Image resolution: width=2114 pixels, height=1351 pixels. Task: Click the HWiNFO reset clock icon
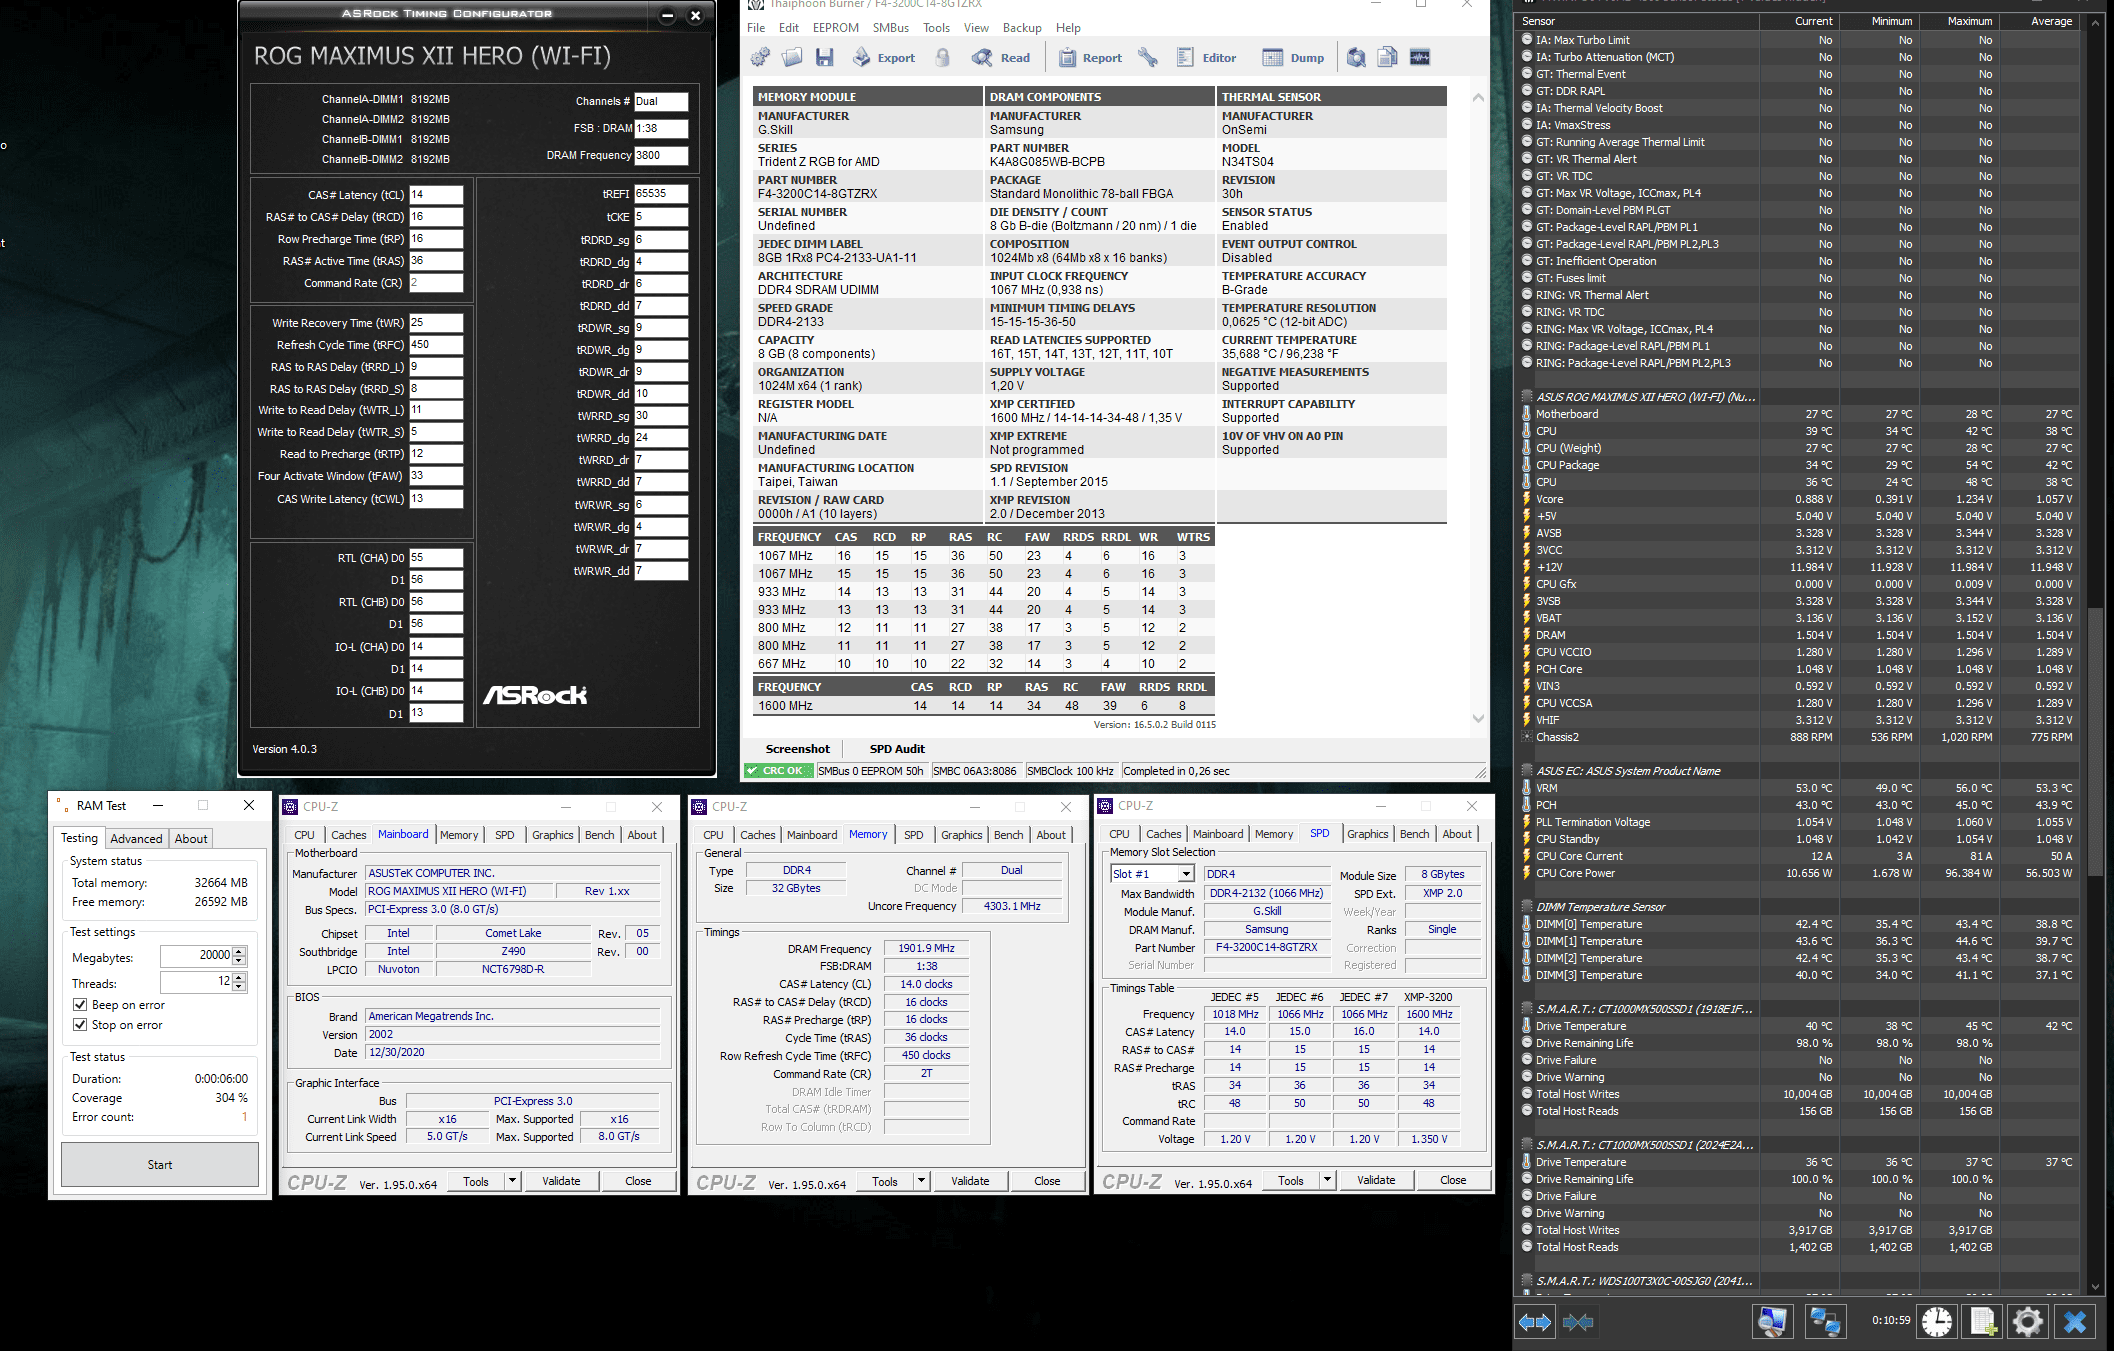(x=1937, y=1322)
